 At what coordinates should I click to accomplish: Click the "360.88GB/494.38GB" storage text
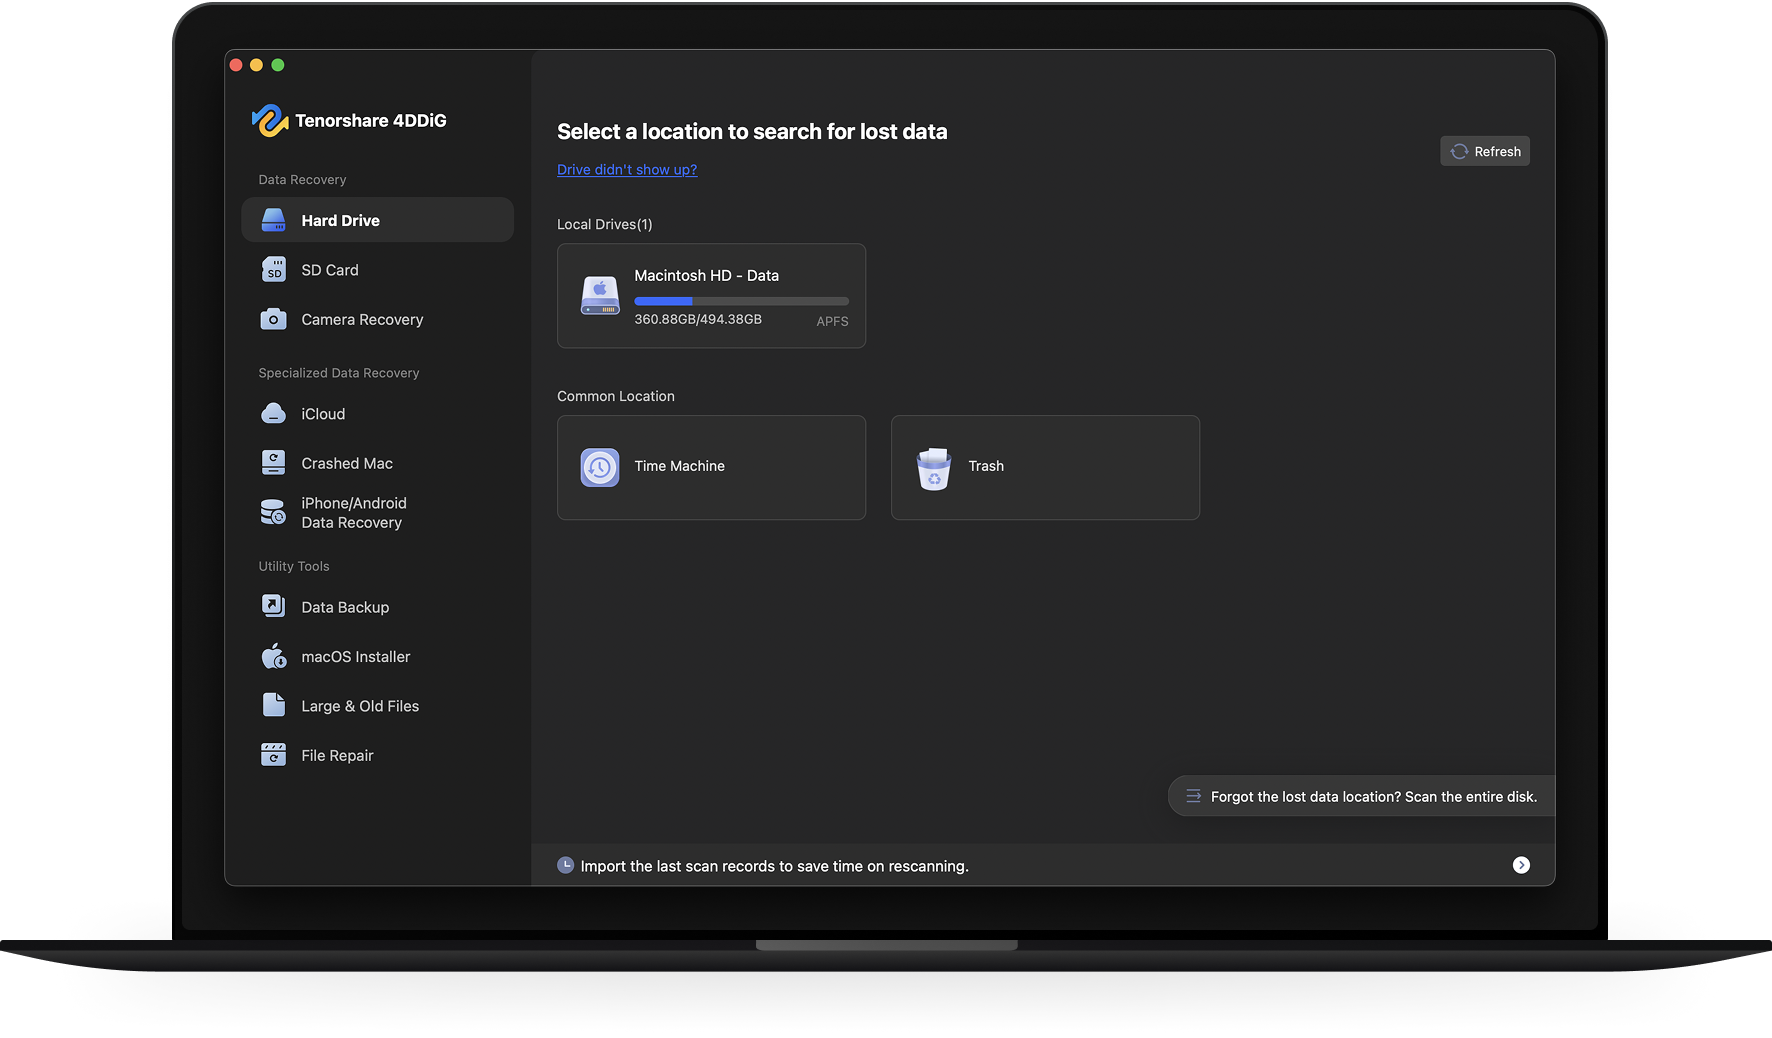point(698,319)
